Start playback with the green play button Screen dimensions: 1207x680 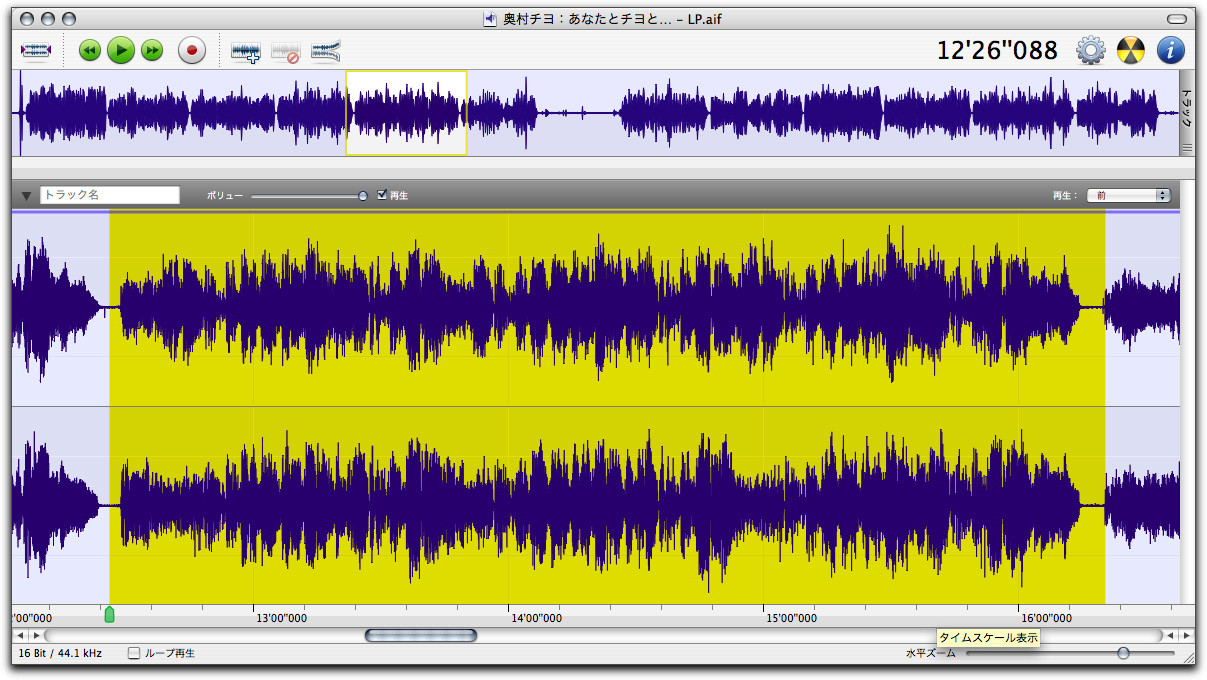pos(121,50)
